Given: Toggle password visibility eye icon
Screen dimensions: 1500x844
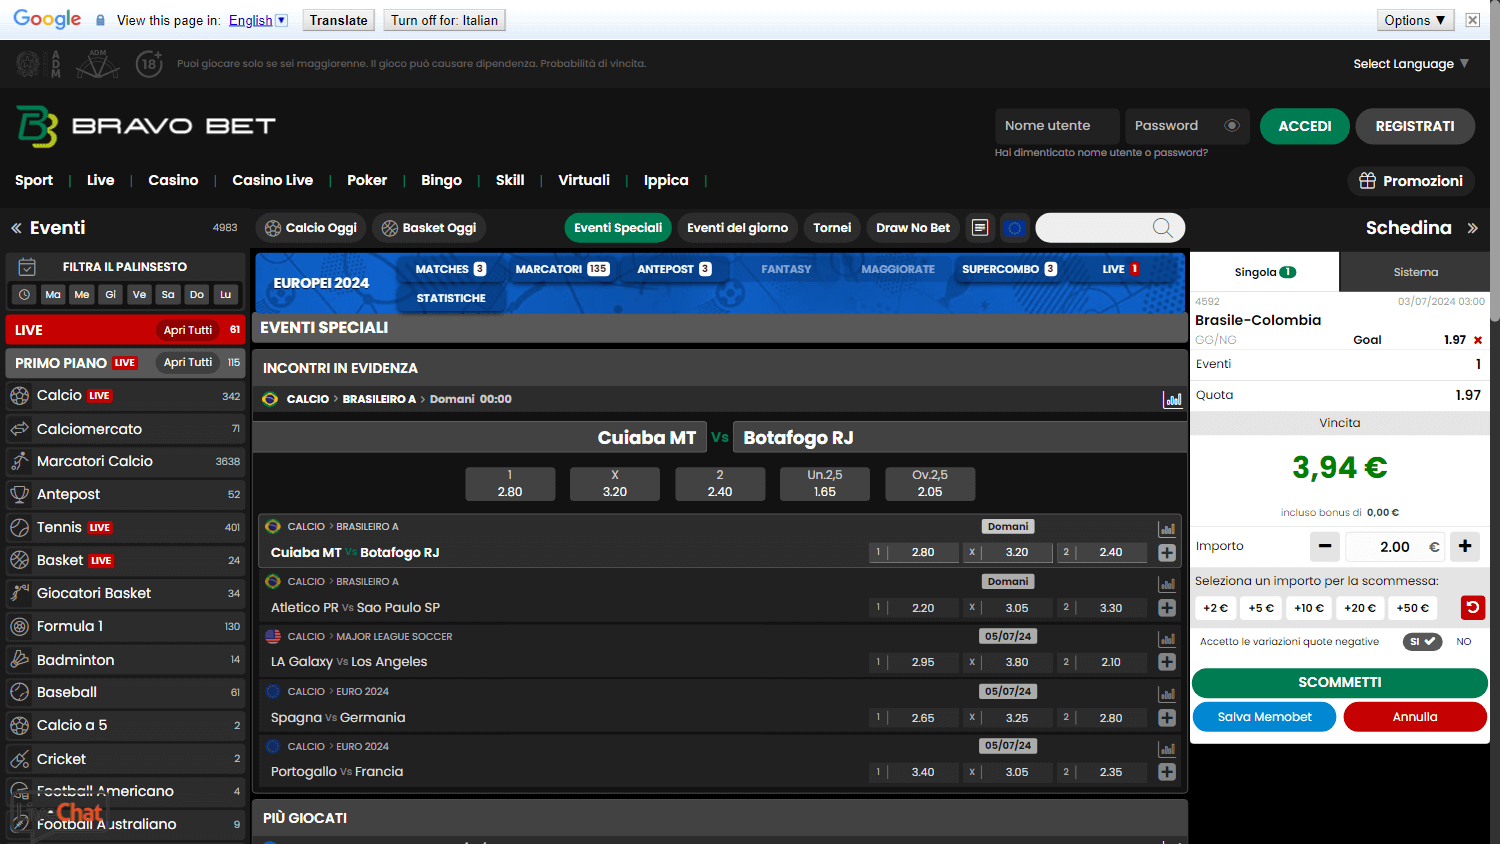Looking at the screenshot, I should [1232, 126].
